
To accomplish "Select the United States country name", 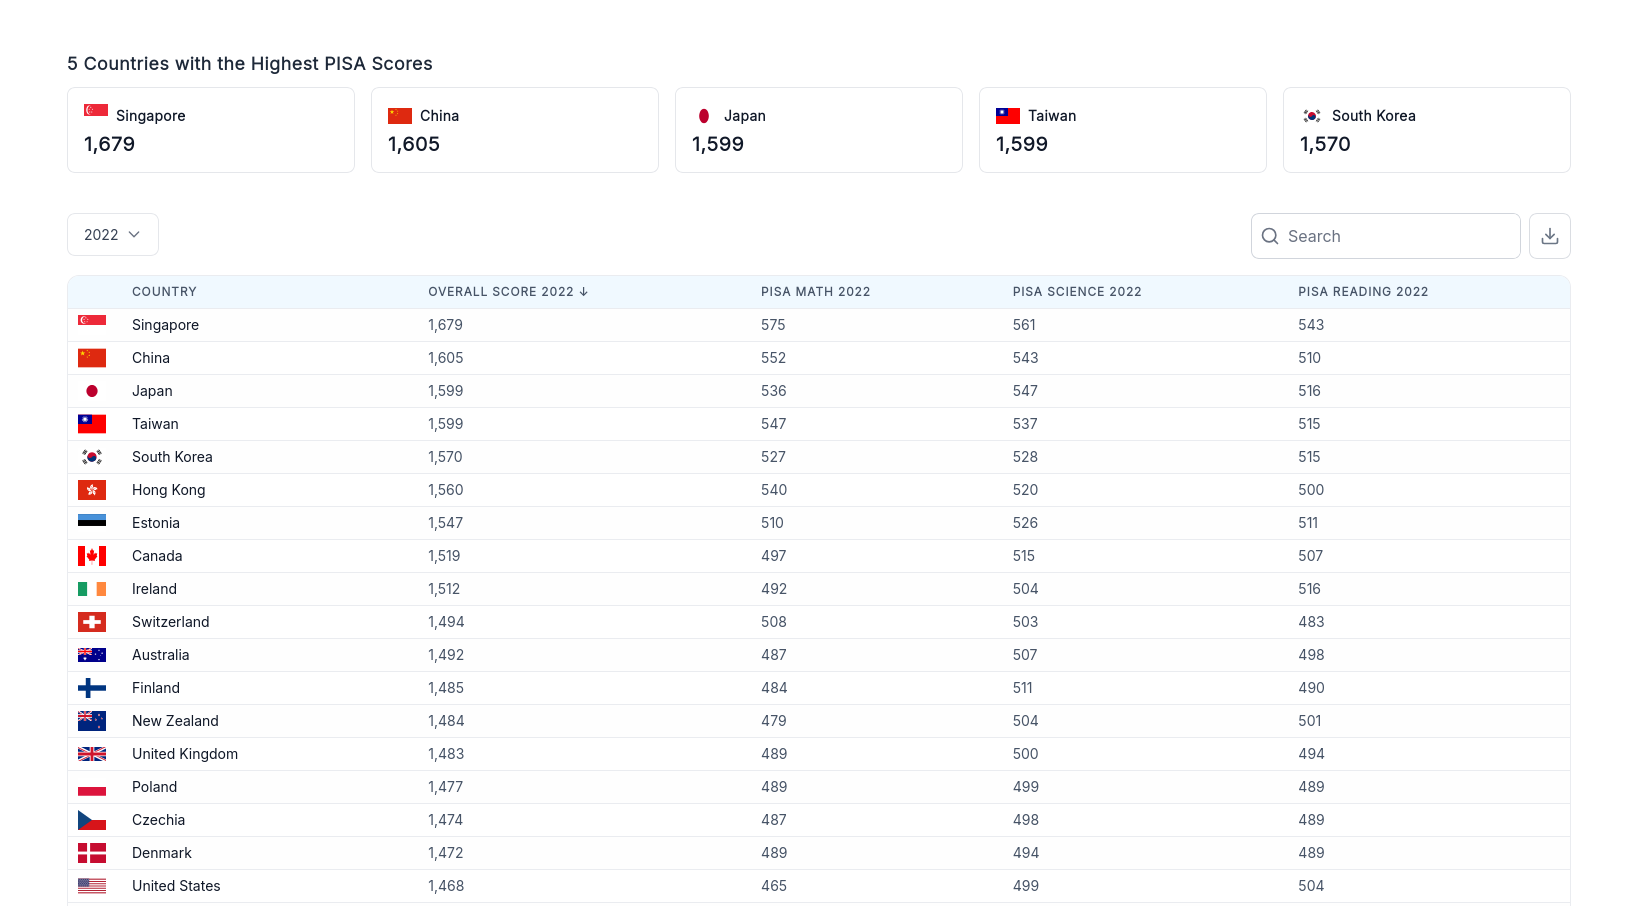I will [176, 886].
